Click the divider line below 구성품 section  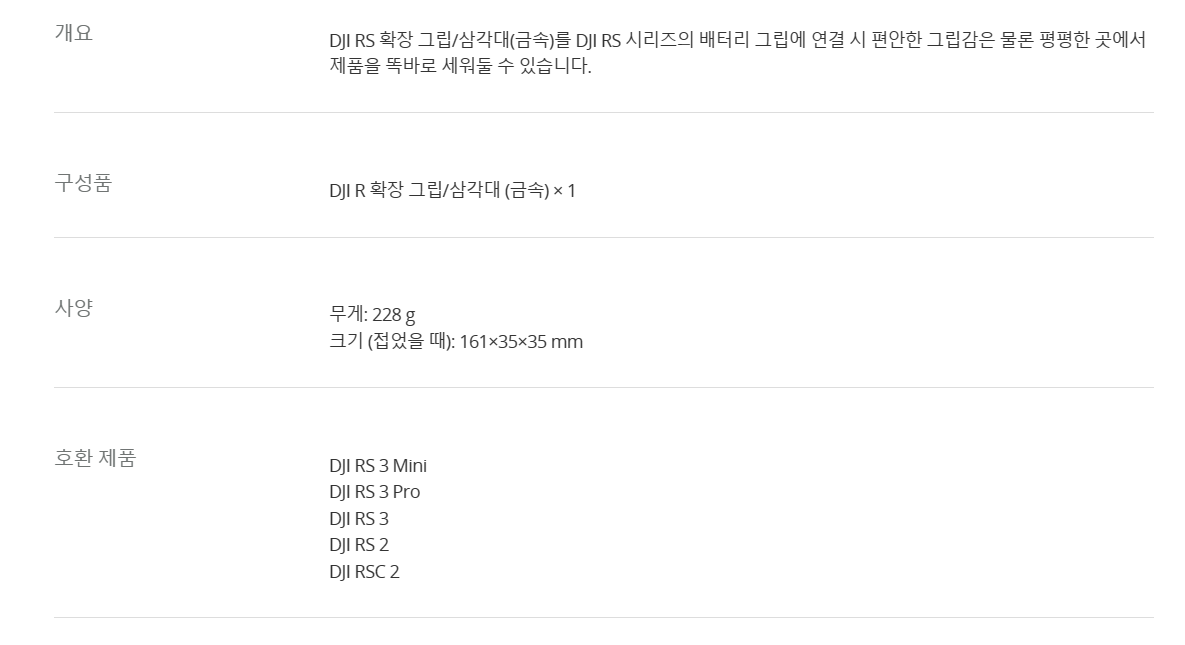604,237
